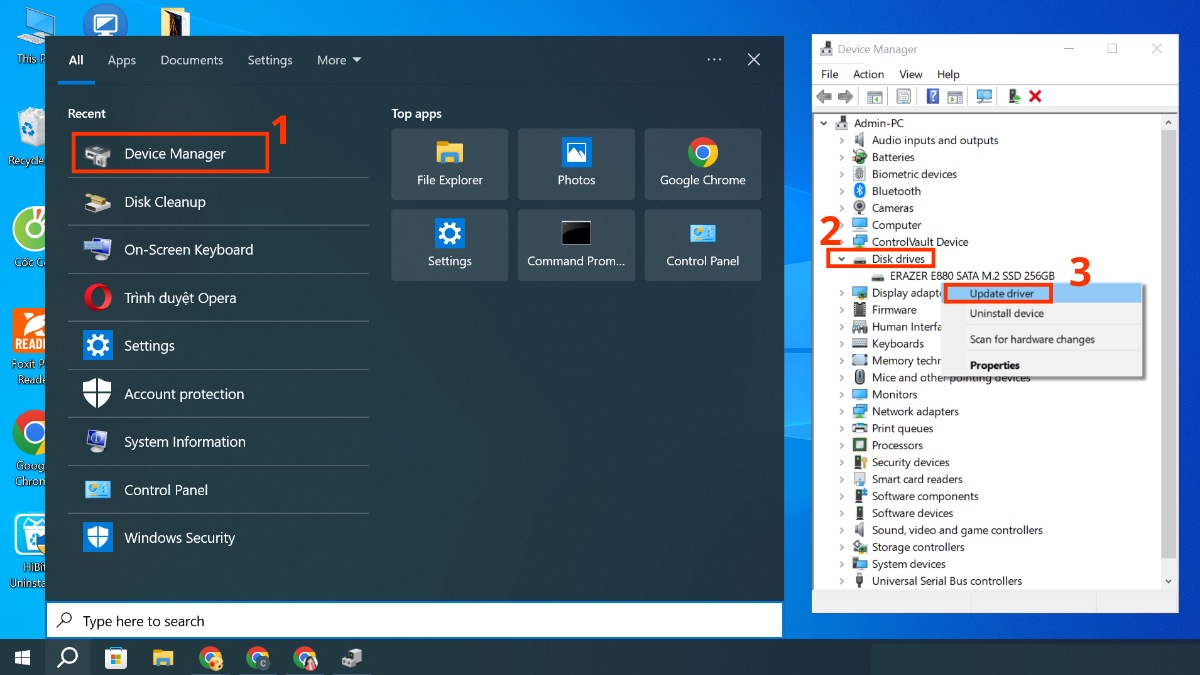Open the Command Prompt tile
The width and height of the screenshot is (1200, 675).
[x=576, y=245]
